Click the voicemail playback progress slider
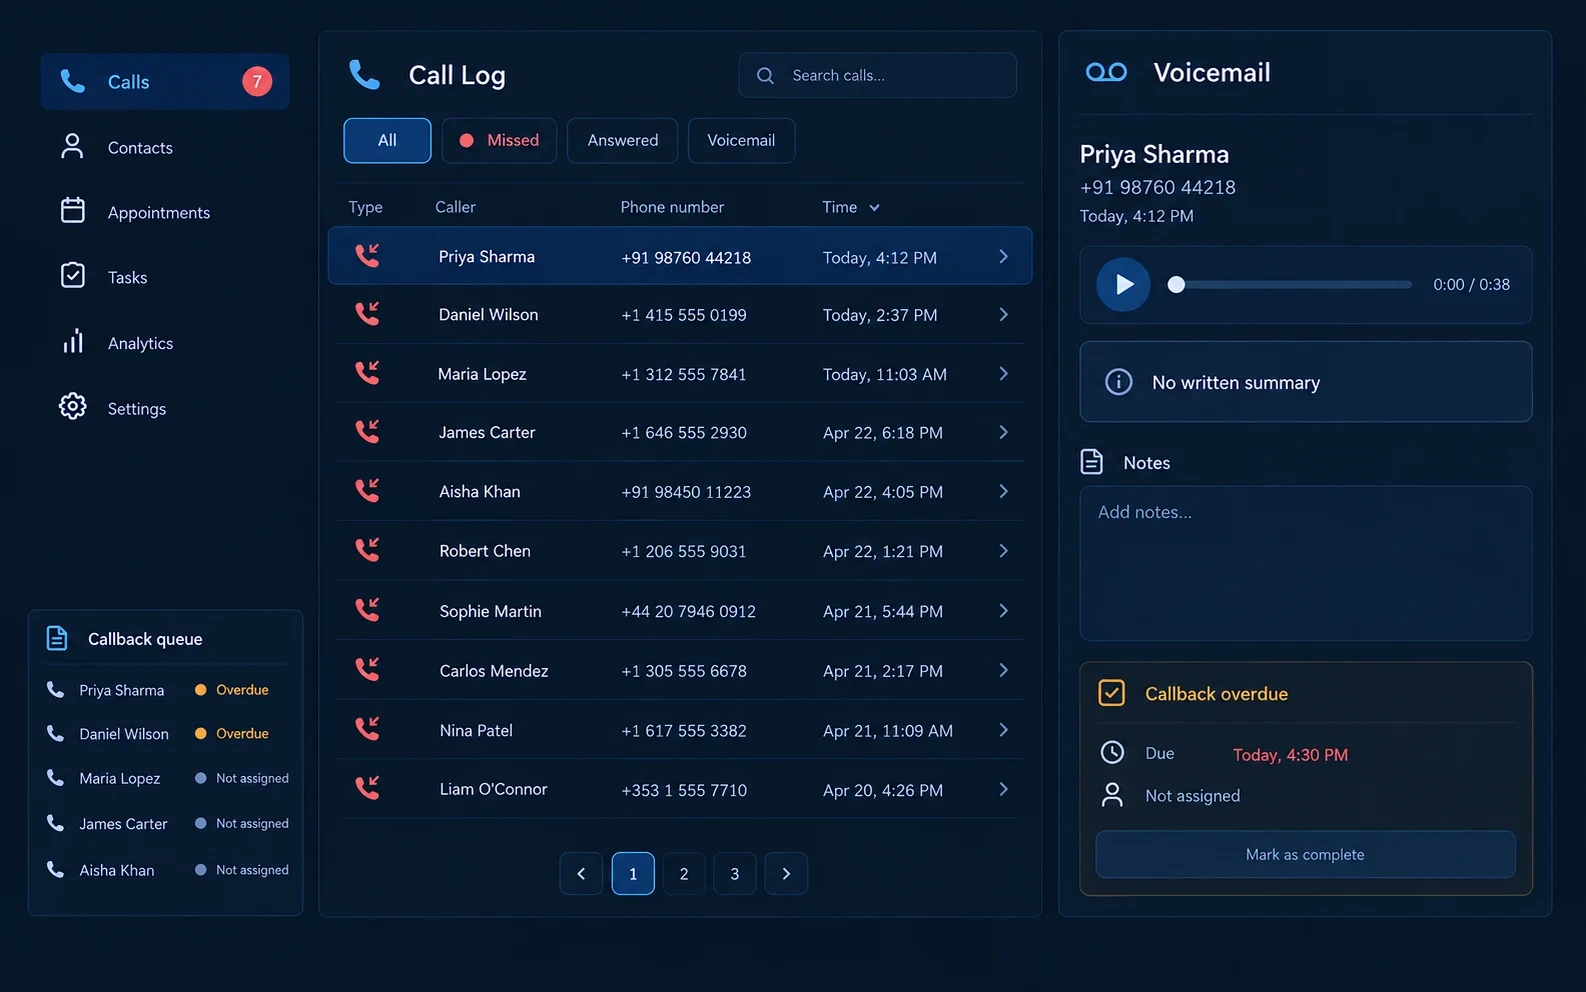 1290,284
